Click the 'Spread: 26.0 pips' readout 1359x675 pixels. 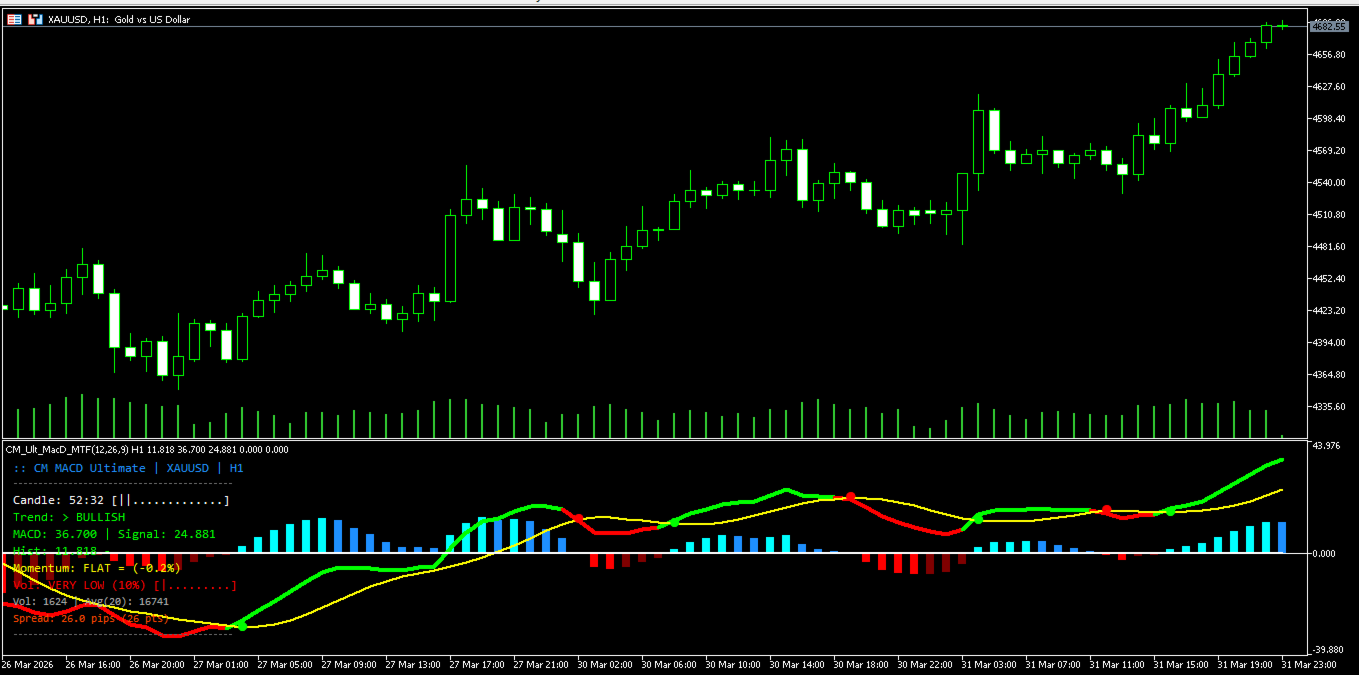tap(91, 618)
